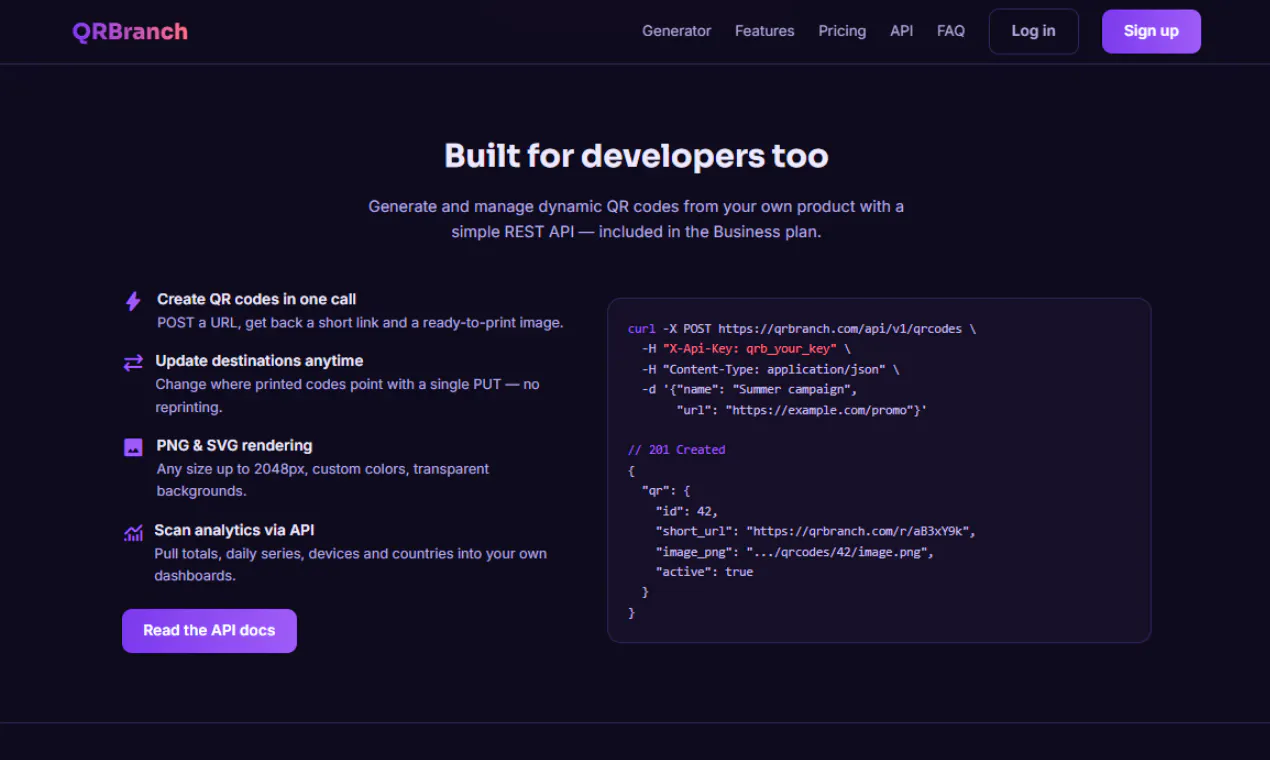Click the image icon beside PNG & SVG rendering
Viewport: 1270px width, 760px height.
point(133,447)
